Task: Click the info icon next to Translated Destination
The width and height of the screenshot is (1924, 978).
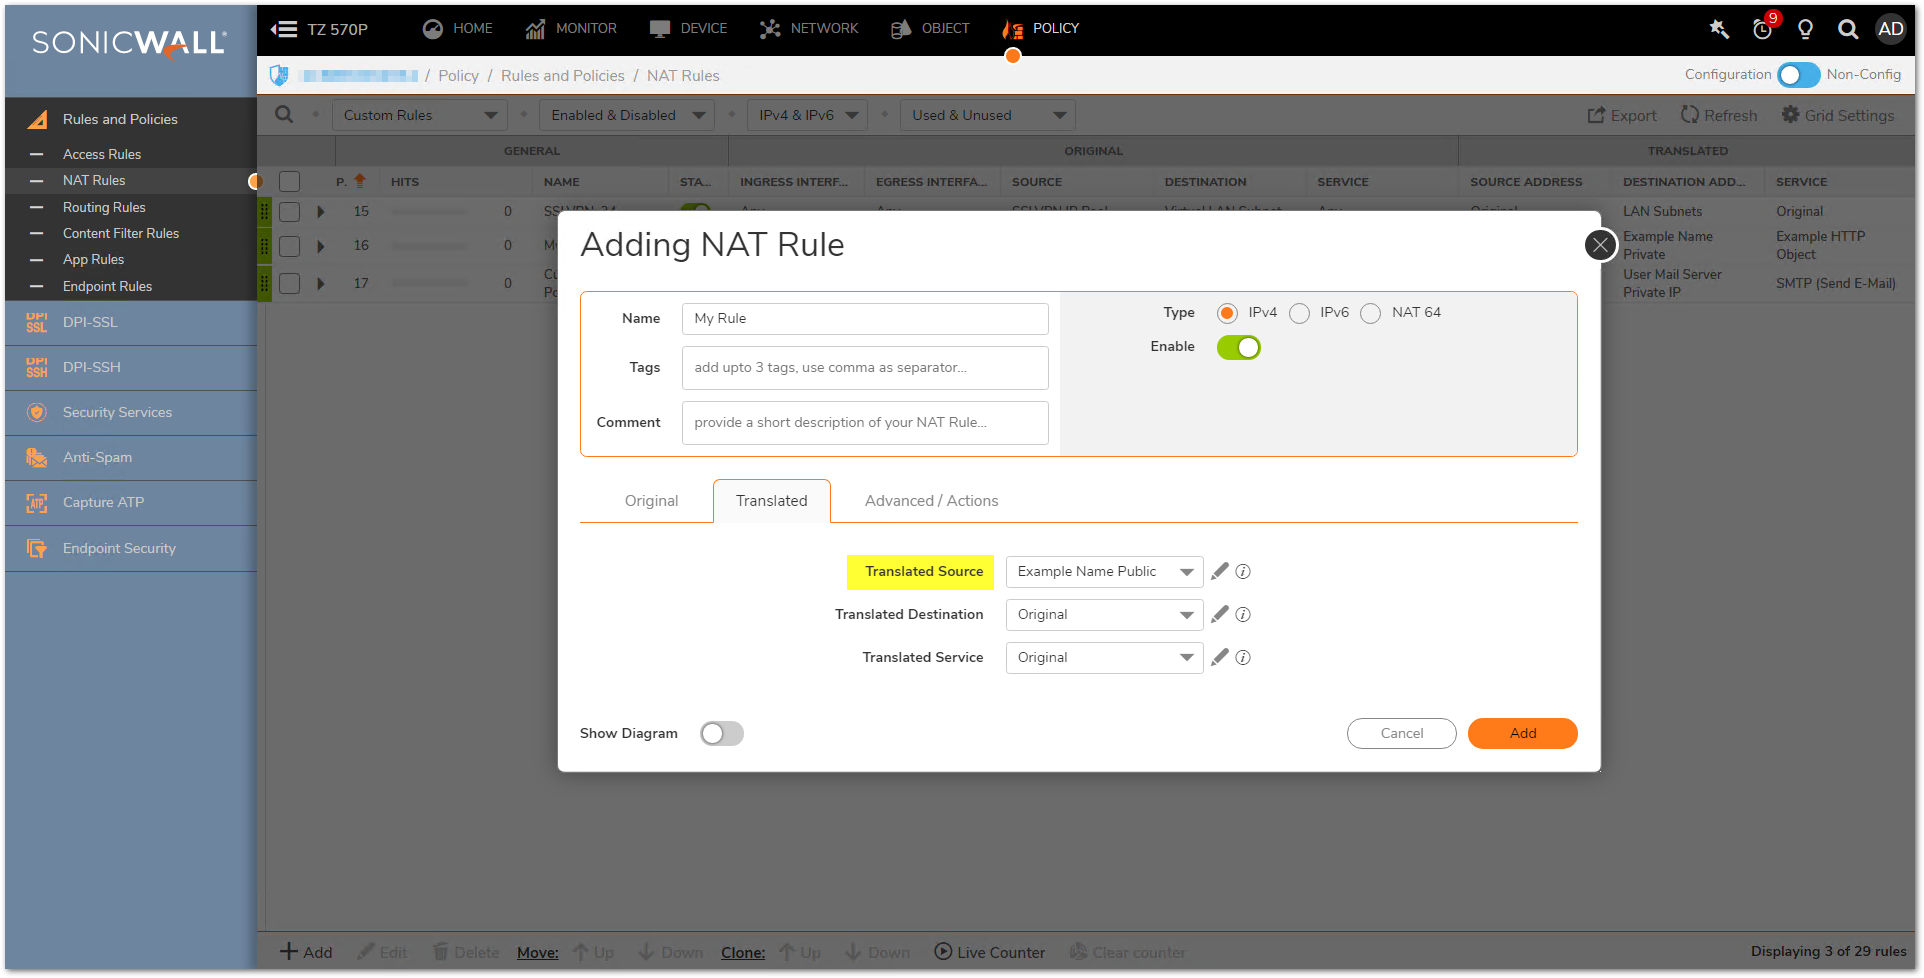Action: point(1243,615)
